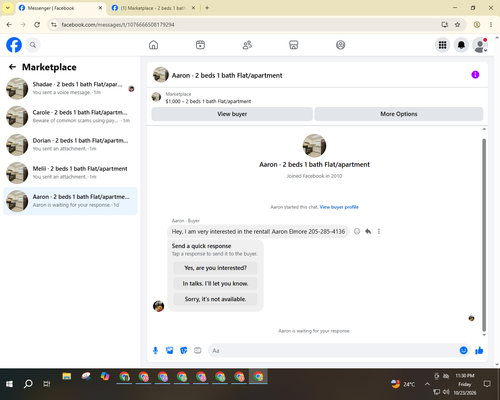Image resolution: width=500 pixels, height=400 pixels.
Task: Open emoji picker in message box
Action: click(463, 350)
